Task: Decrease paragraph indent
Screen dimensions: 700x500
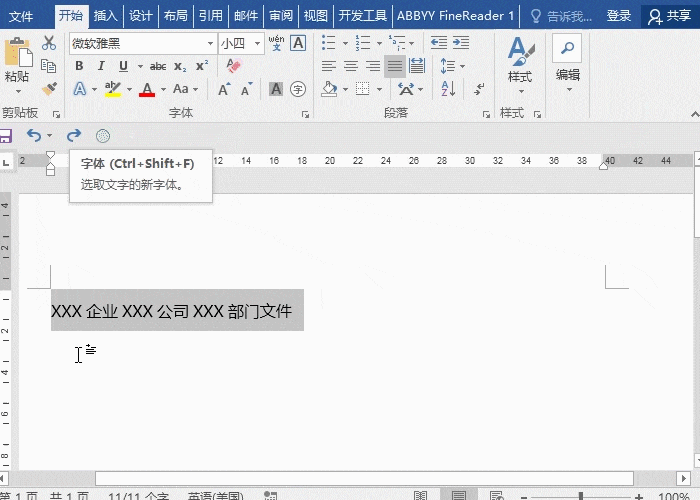Action: point(439,43)
